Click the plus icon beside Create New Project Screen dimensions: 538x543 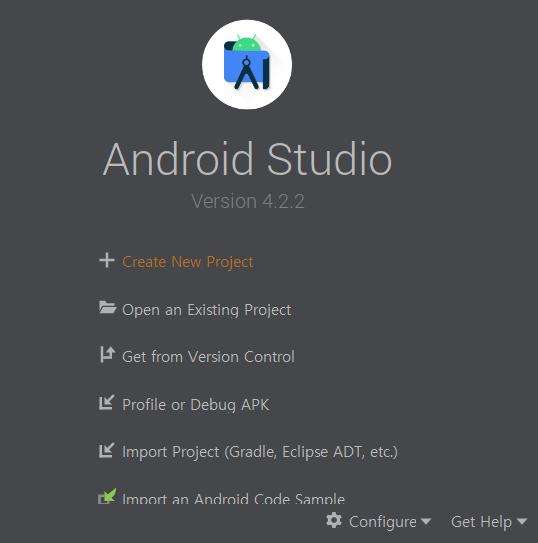(x=107, y=260)
